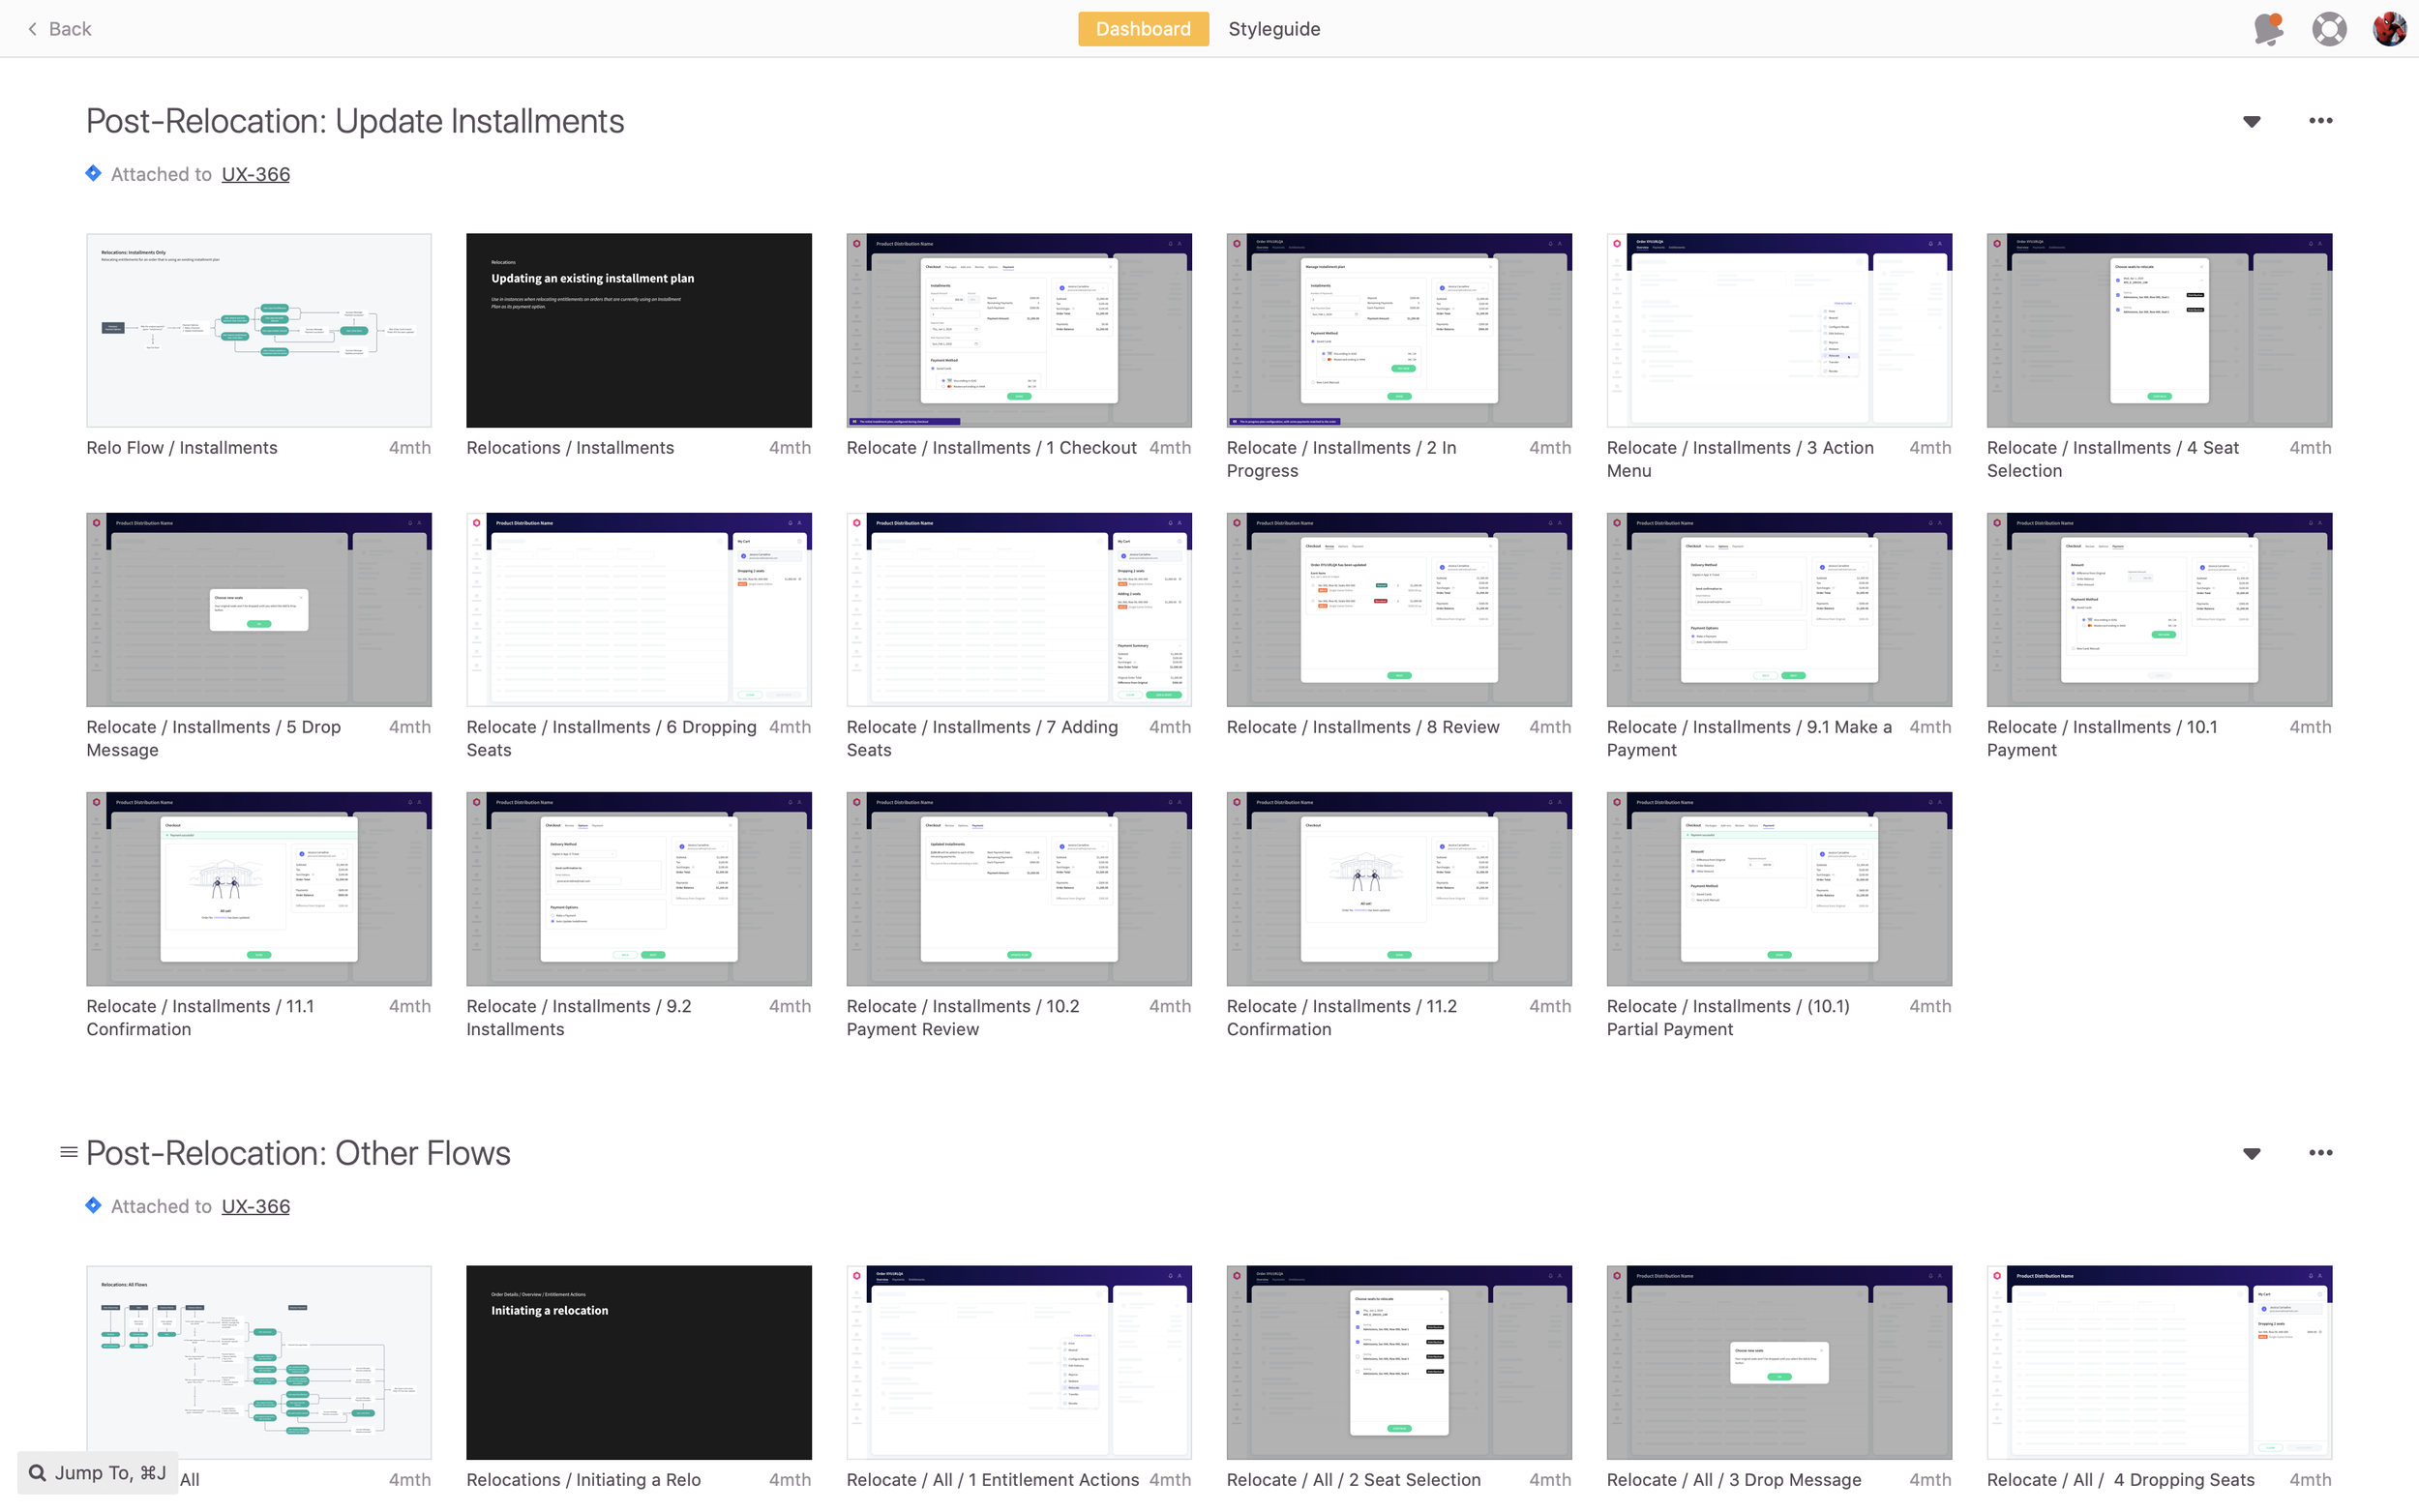Open the Initiating a relocation thumbnail
Screen dimensions: 2419x1512
[639, 1362]
